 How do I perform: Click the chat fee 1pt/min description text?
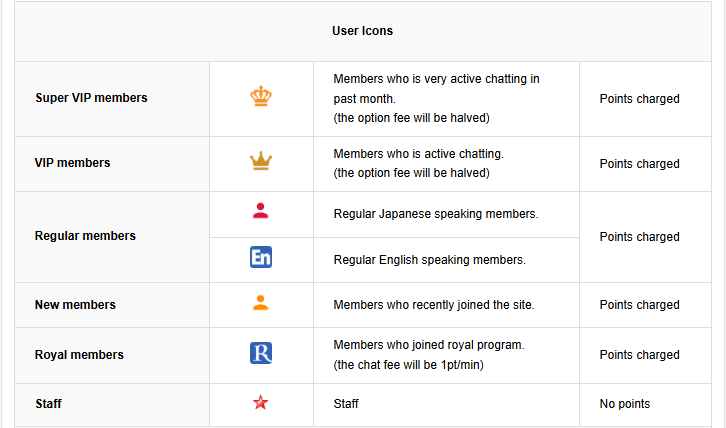coord(408,365)
